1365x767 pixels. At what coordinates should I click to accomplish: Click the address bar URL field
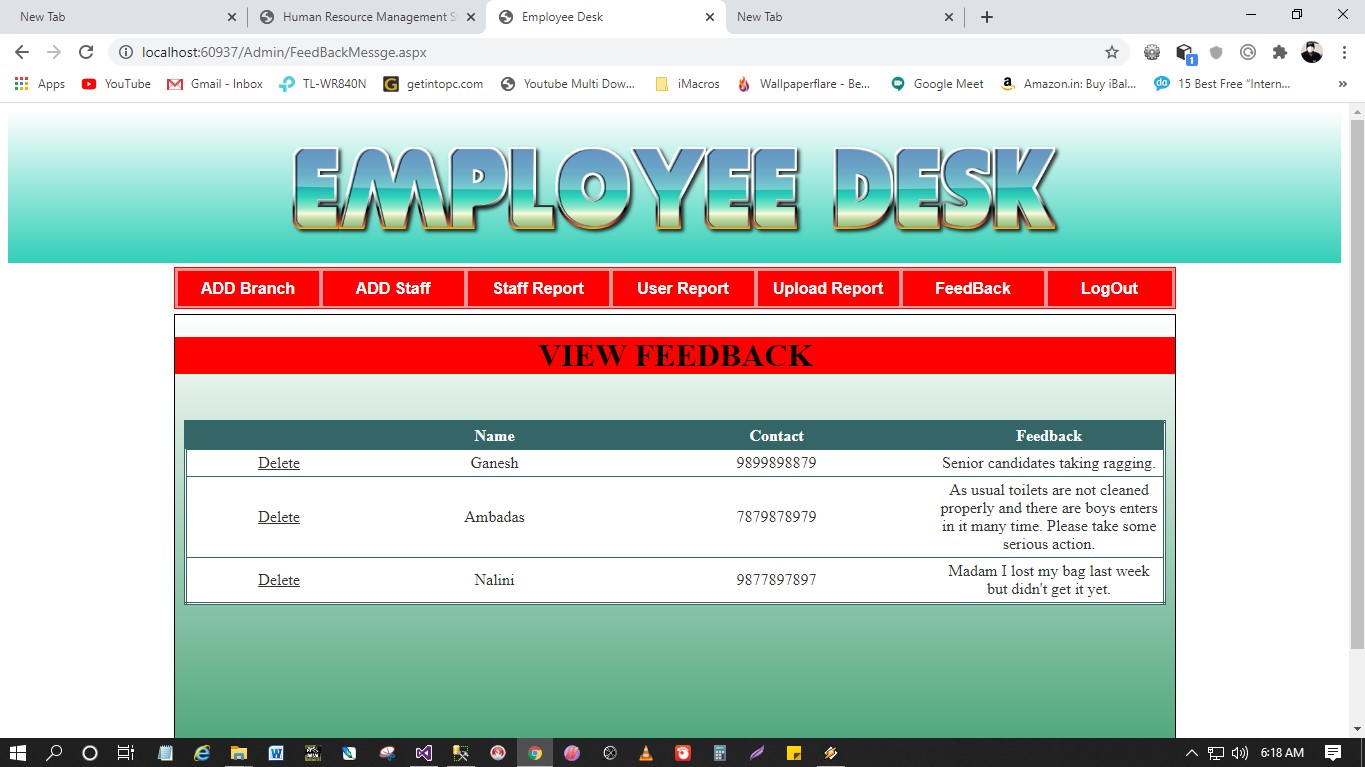[600, 52]
